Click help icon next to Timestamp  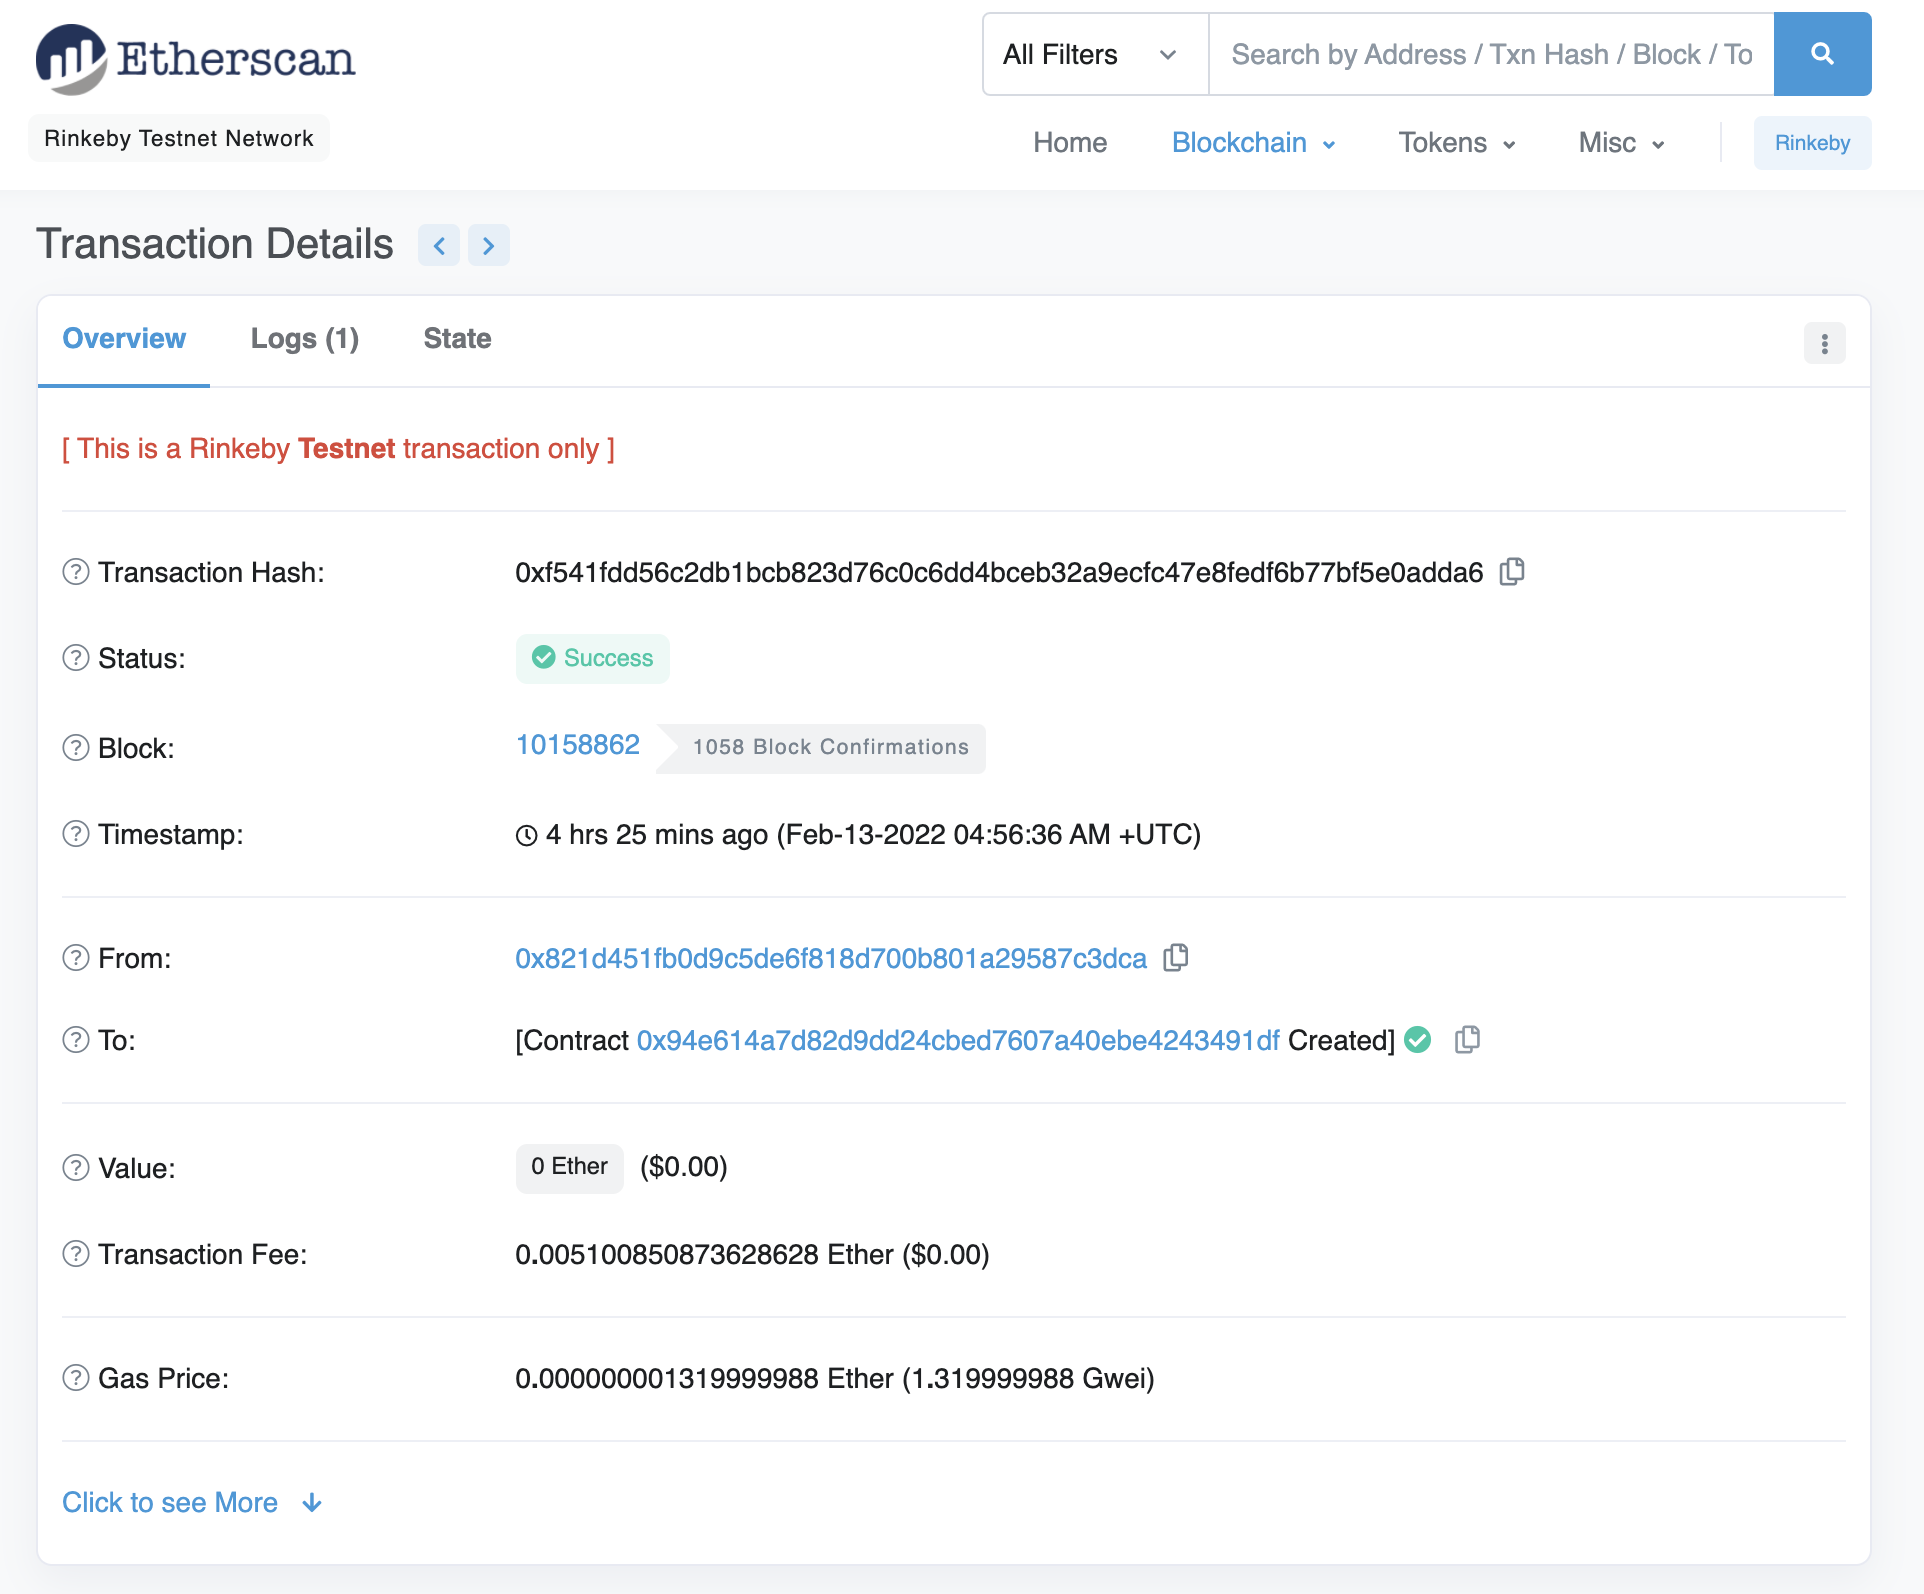(x=76, y=834)
